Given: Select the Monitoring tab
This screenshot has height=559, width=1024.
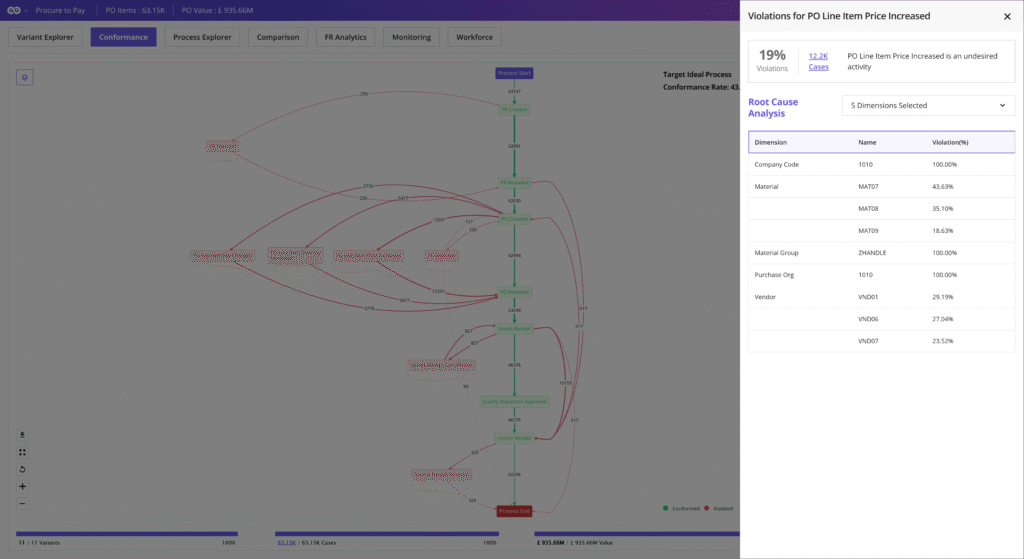Looking at the screenshot, I should click(x=411, y=37).
